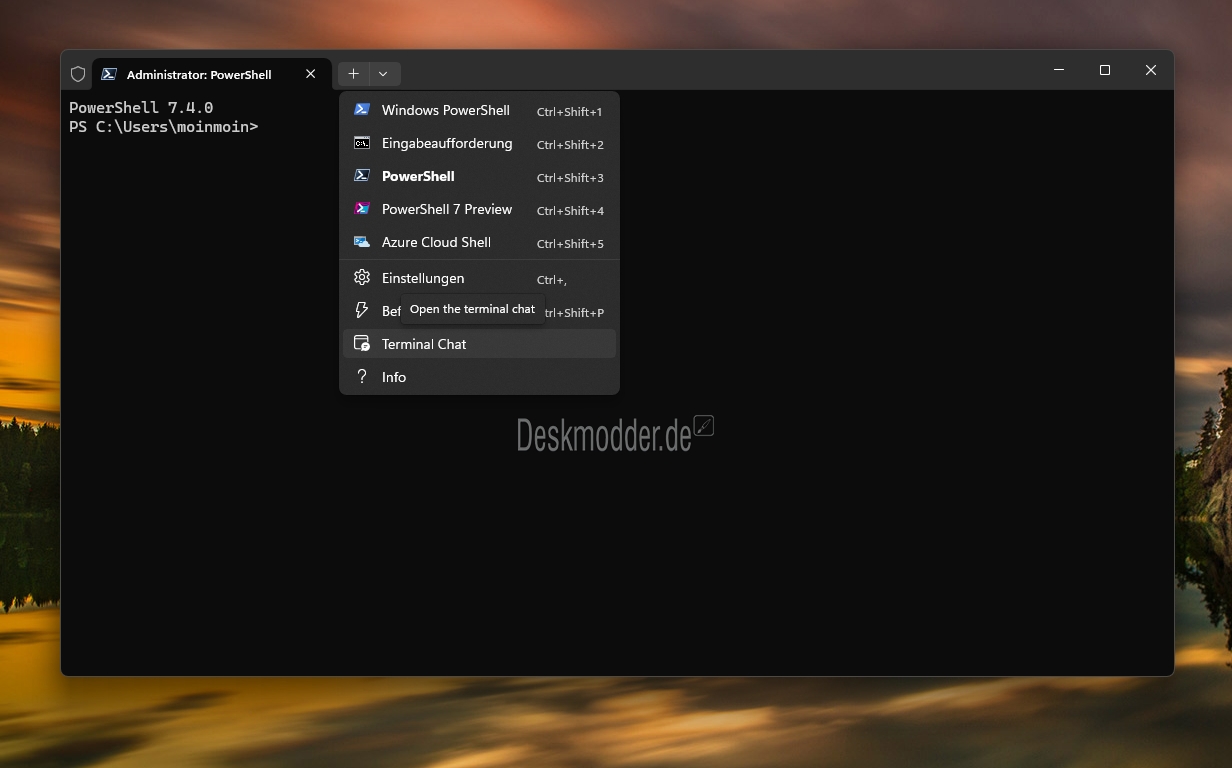Click the Ctrl+, shortcut beside Einstellungen

coord(552,280)
